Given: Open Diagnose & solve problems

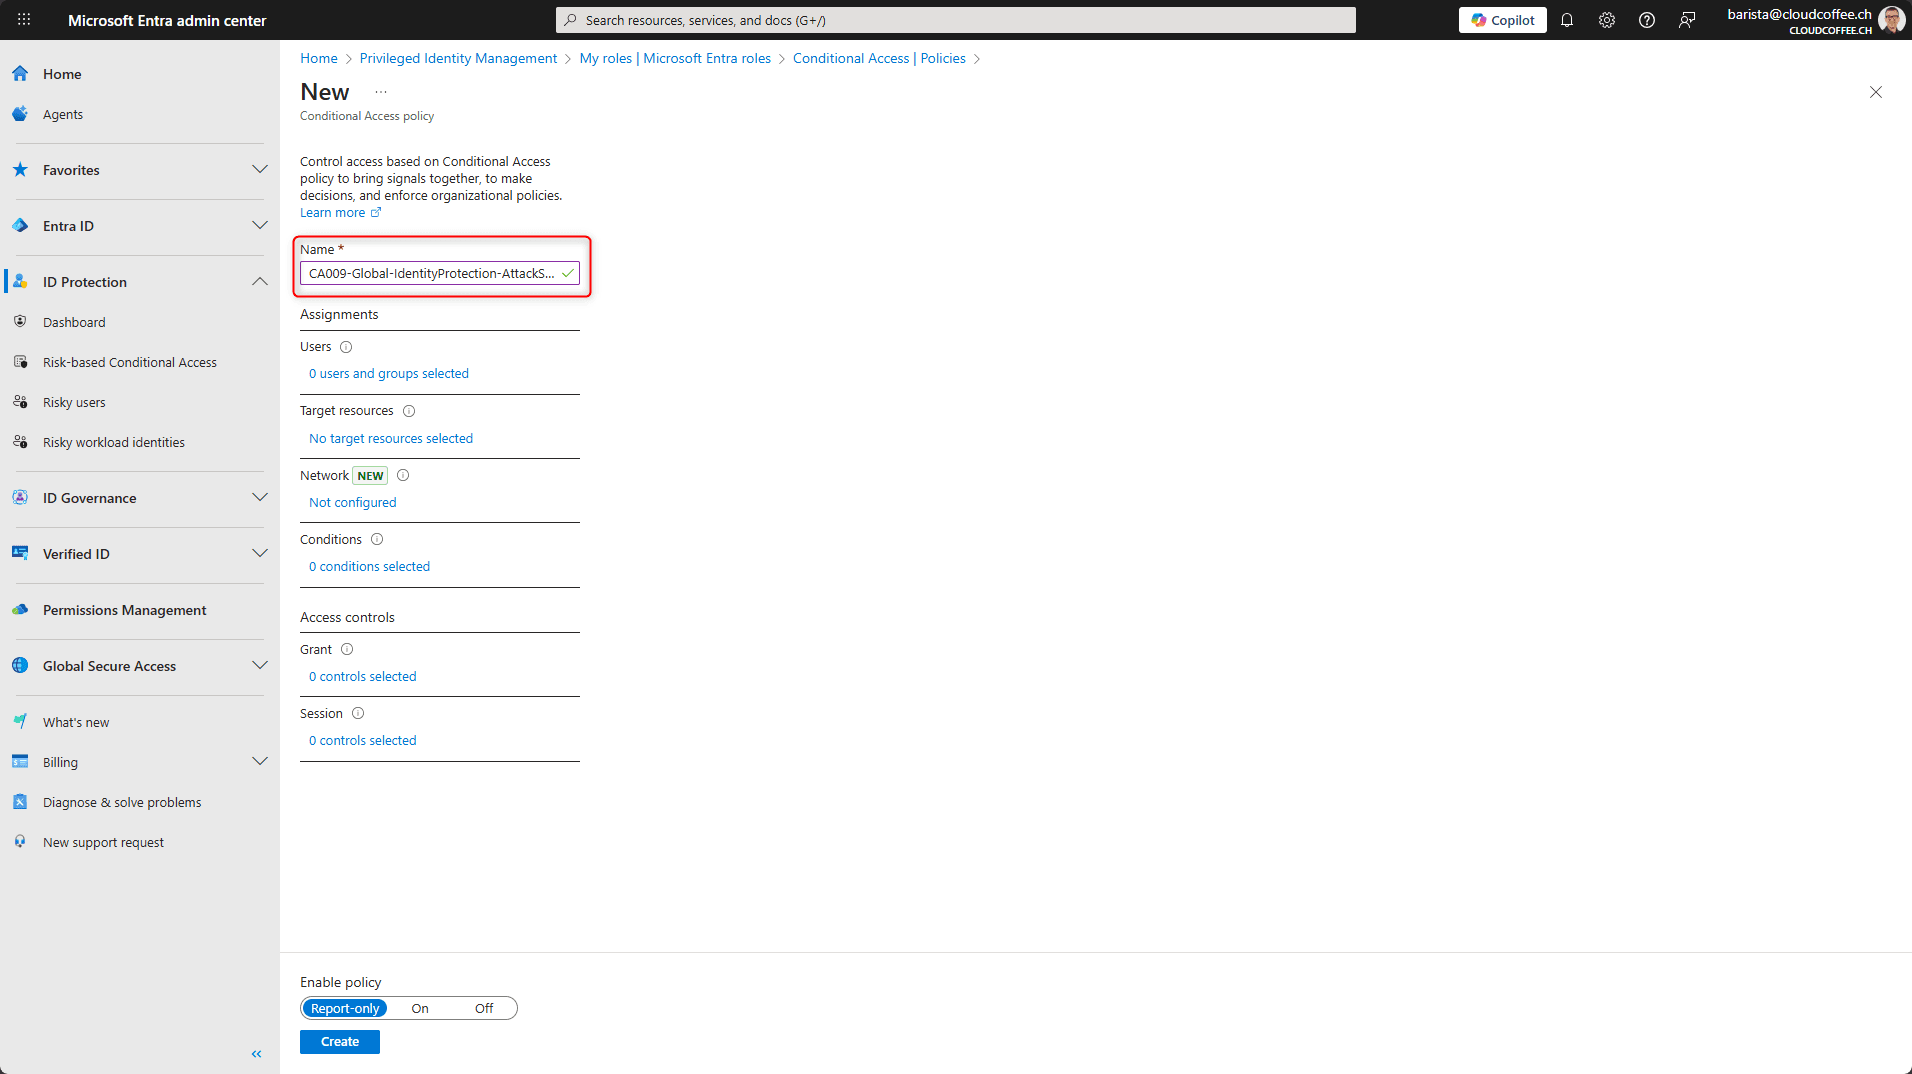Looking at the screenshot, I should pos(121,801).
